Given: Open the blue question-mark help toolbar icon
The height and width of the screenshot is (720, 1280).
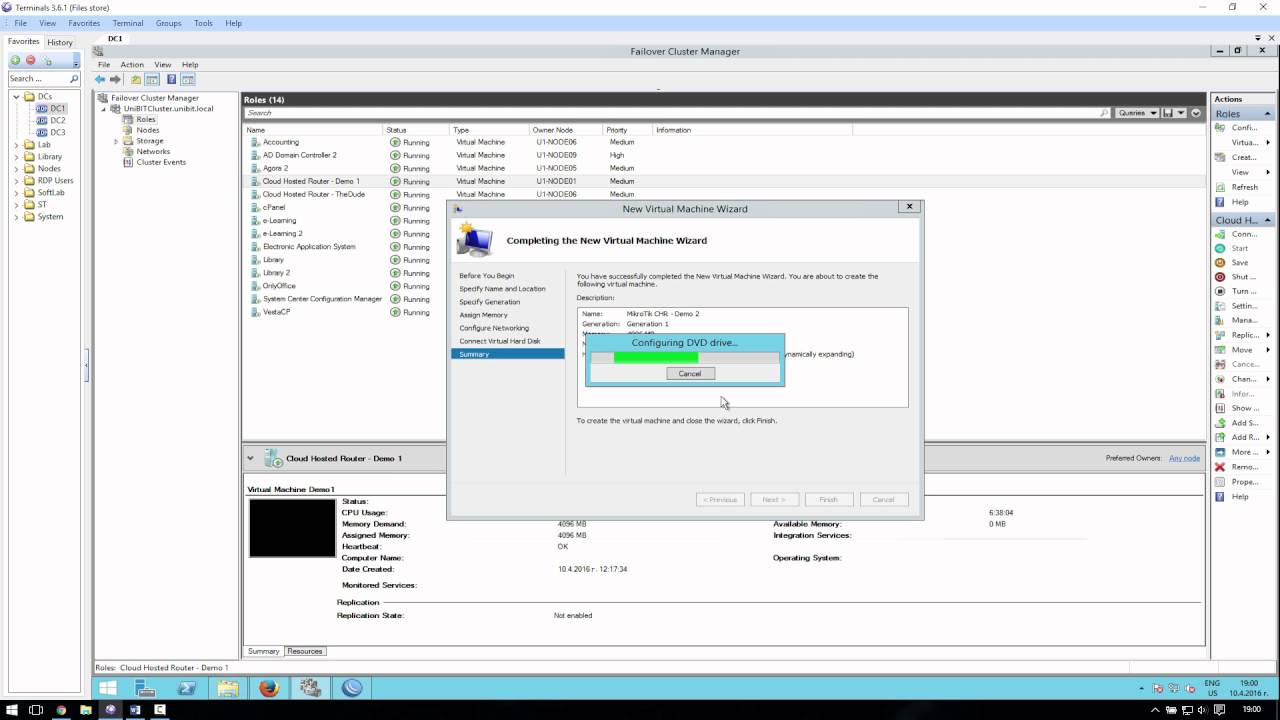Looking at the screenshot, I should point(172,79).
